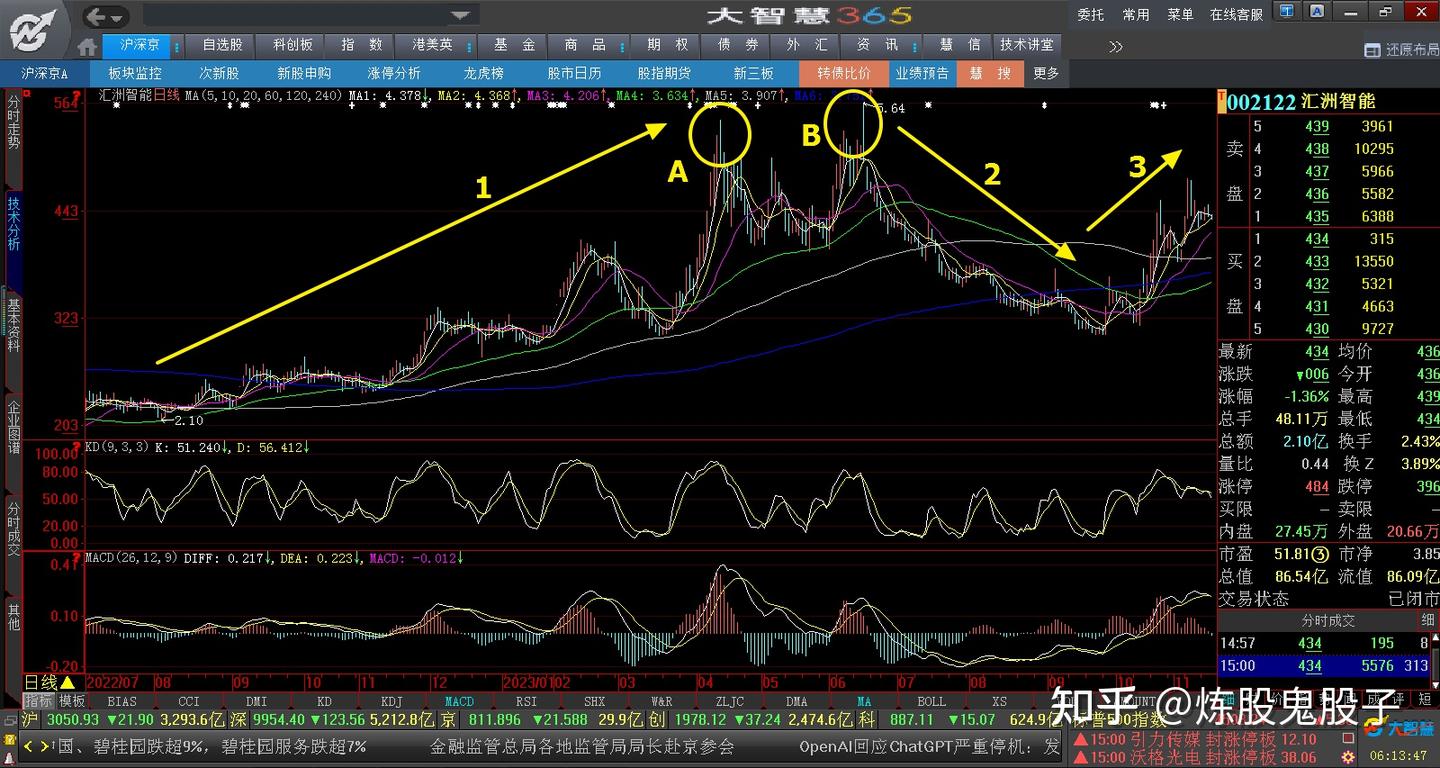1440x768 pixels.
Task: Go back with the arrow button
Action: pyautogui.click(x=96, y=16)
